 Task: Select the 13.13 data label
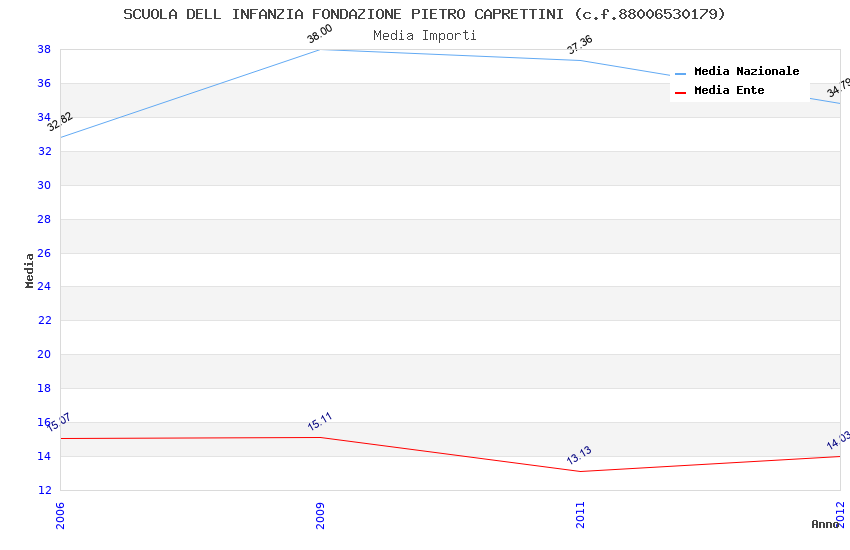(x=579, y=455)
